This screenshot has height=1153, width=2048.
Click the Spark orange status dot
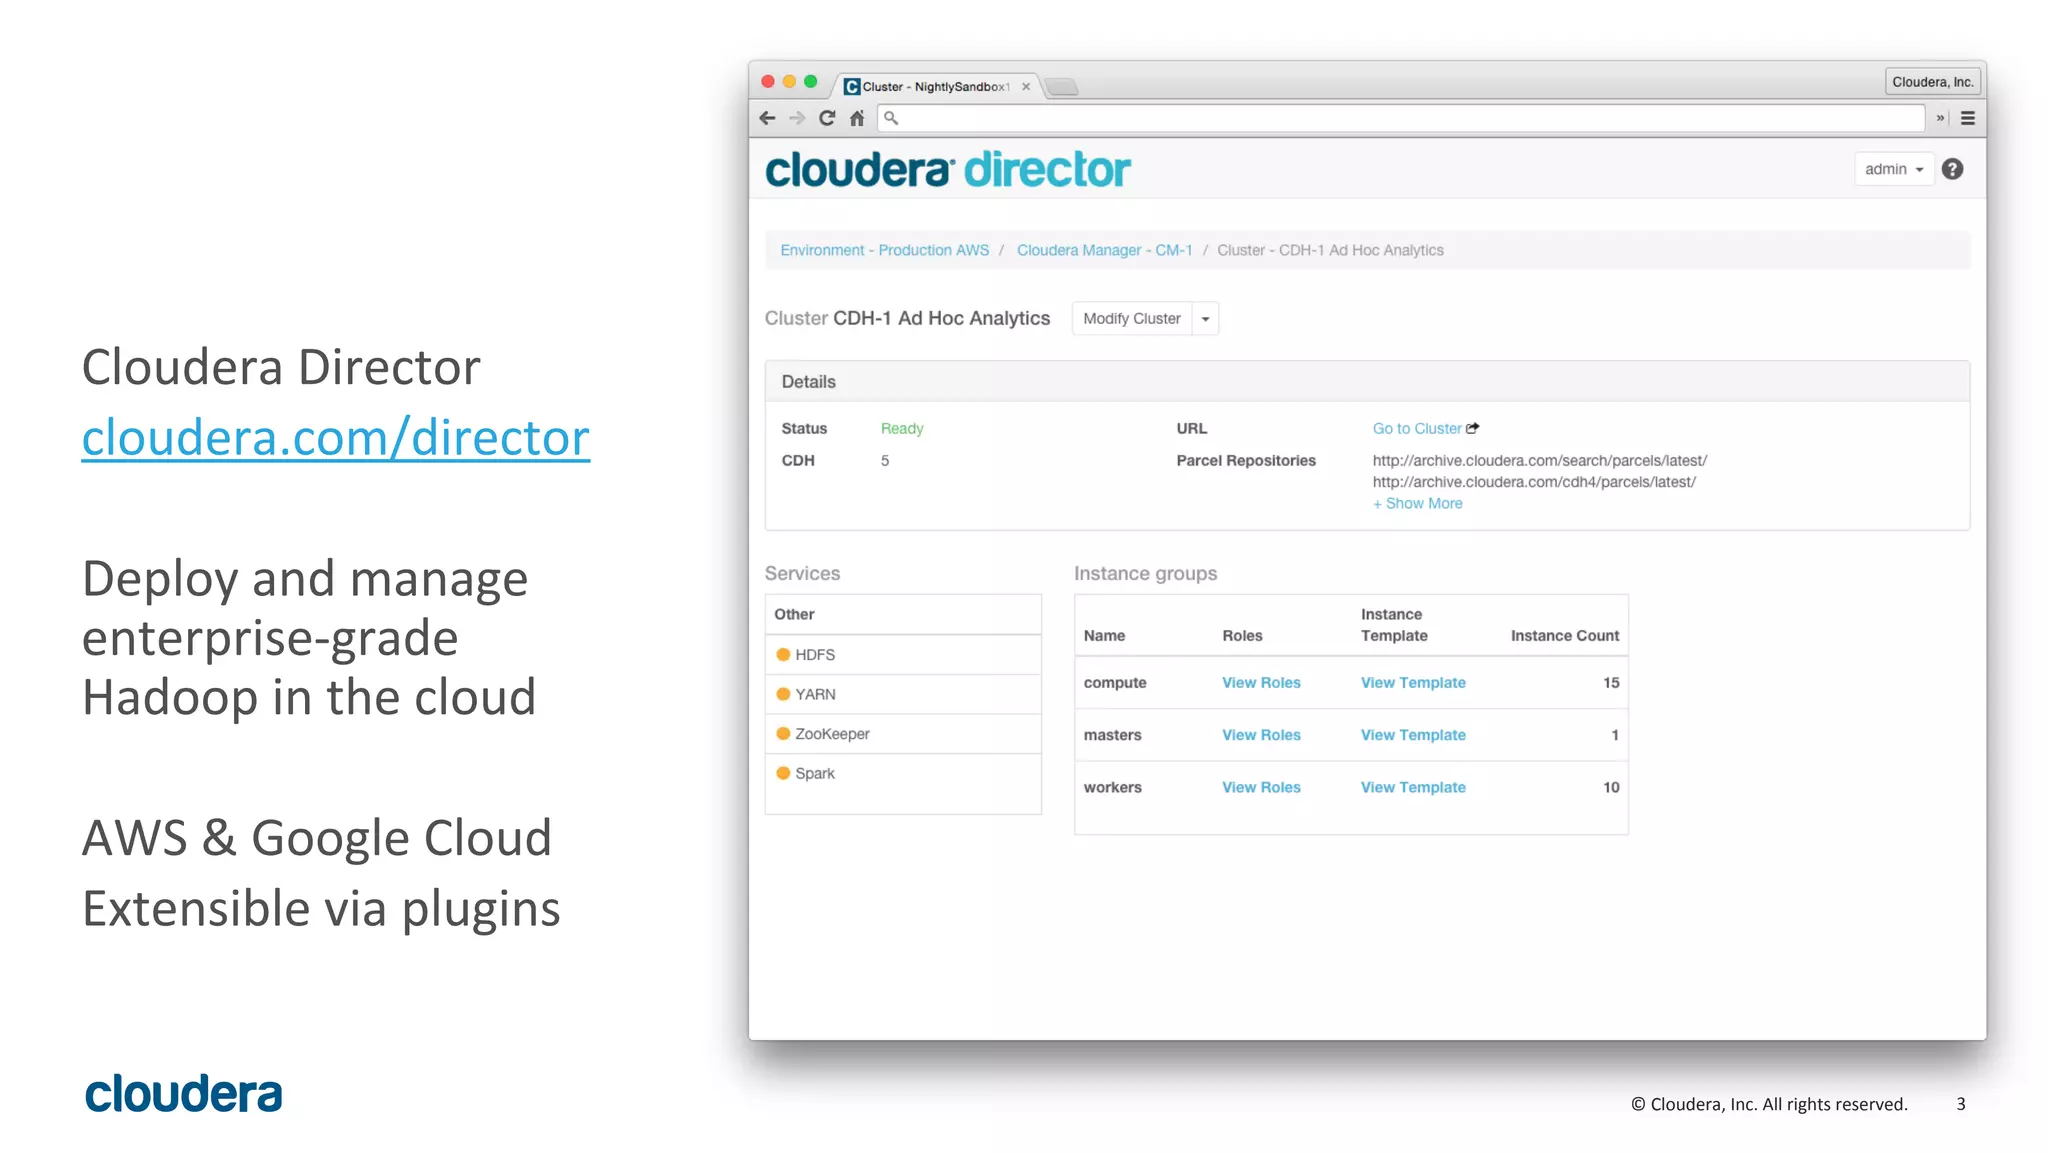(x=783, y=773)
